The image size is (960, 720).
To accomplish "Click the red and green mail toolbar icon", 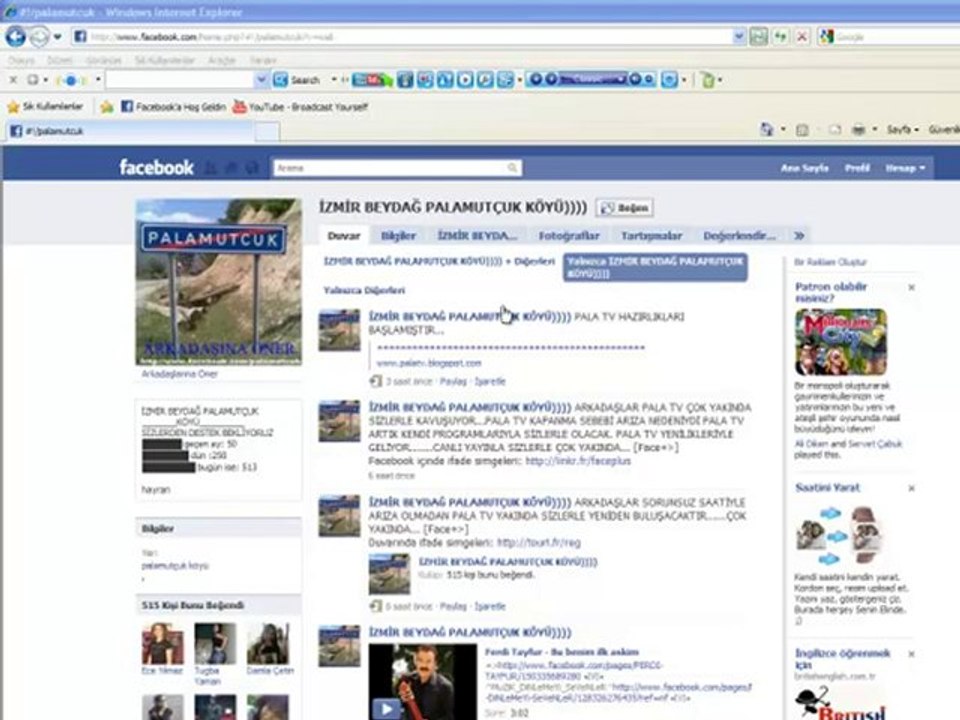I will coord(372,80).
